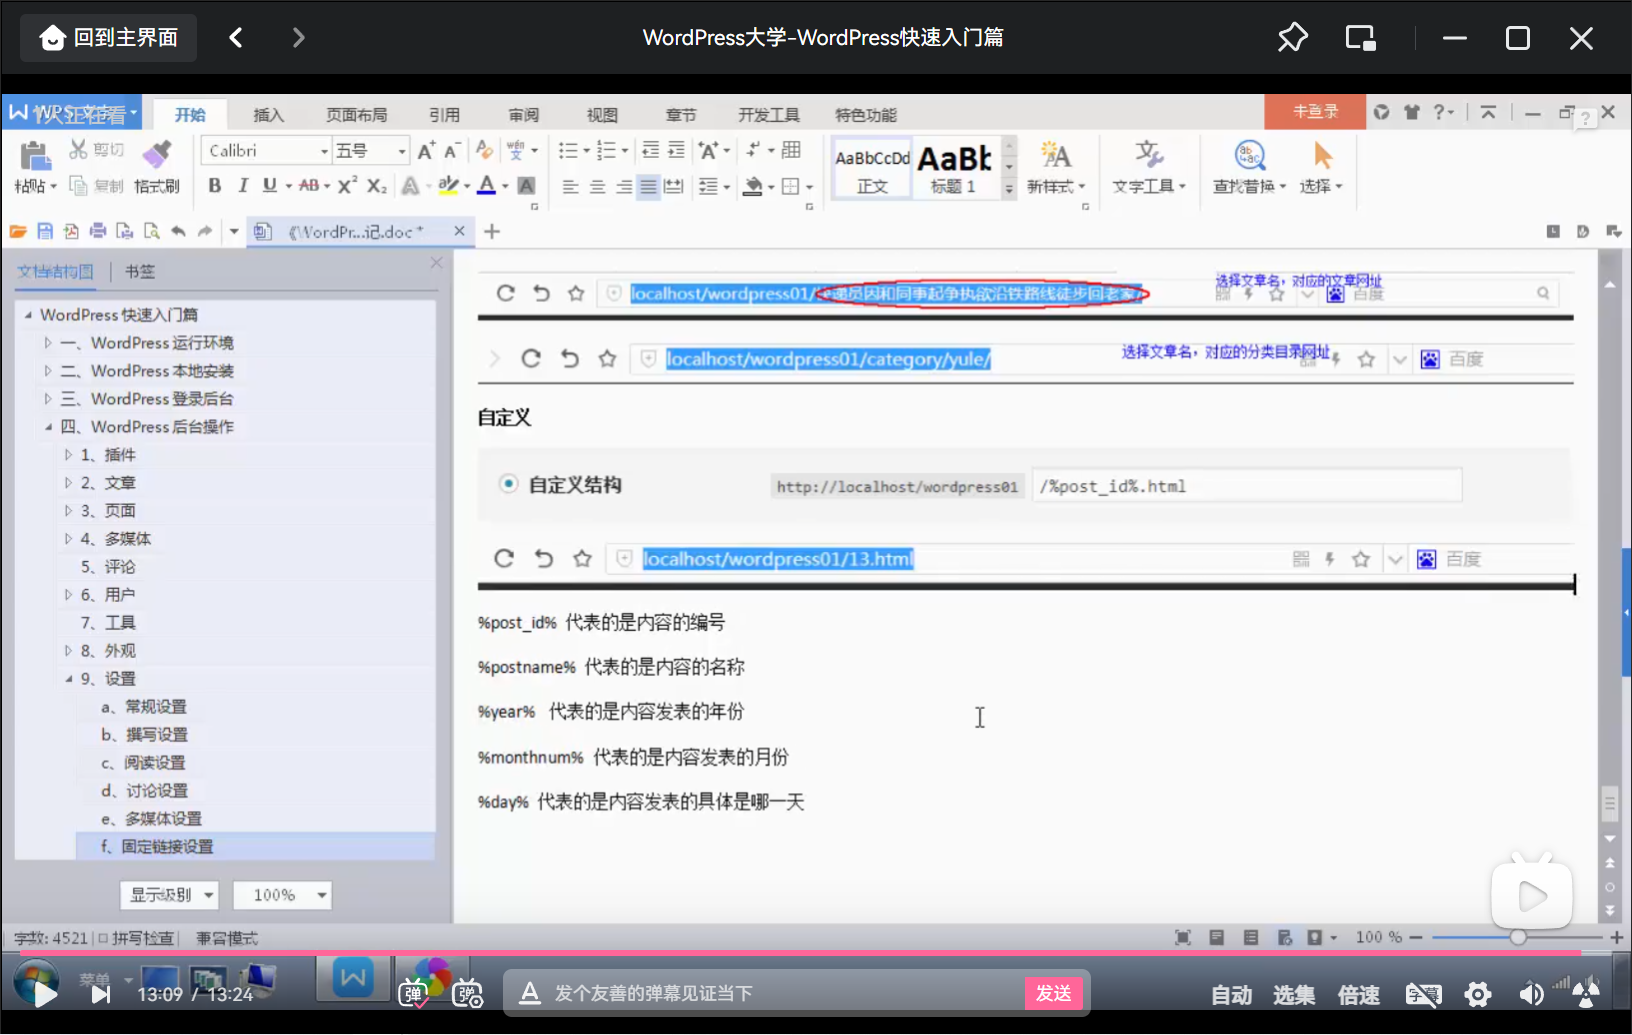Toggle the subtitle display icon
This screenshot has height=1035, width=1632.
click(x=1423, y=994)
